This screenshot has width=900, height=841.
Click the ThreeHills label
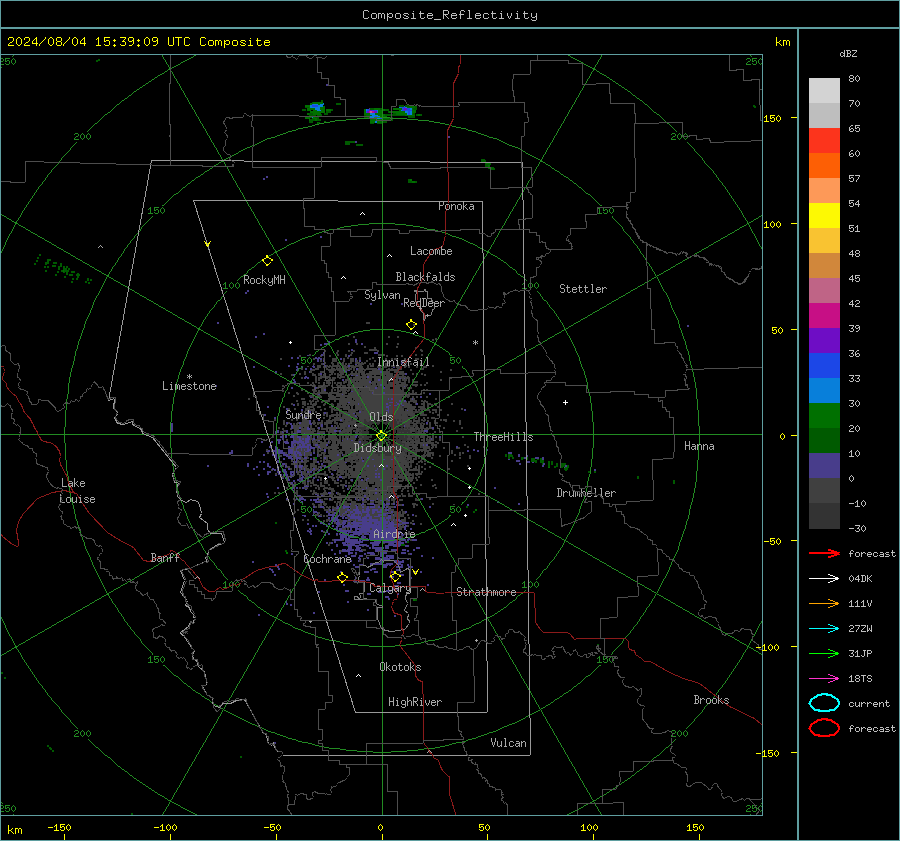coord(503,437)
